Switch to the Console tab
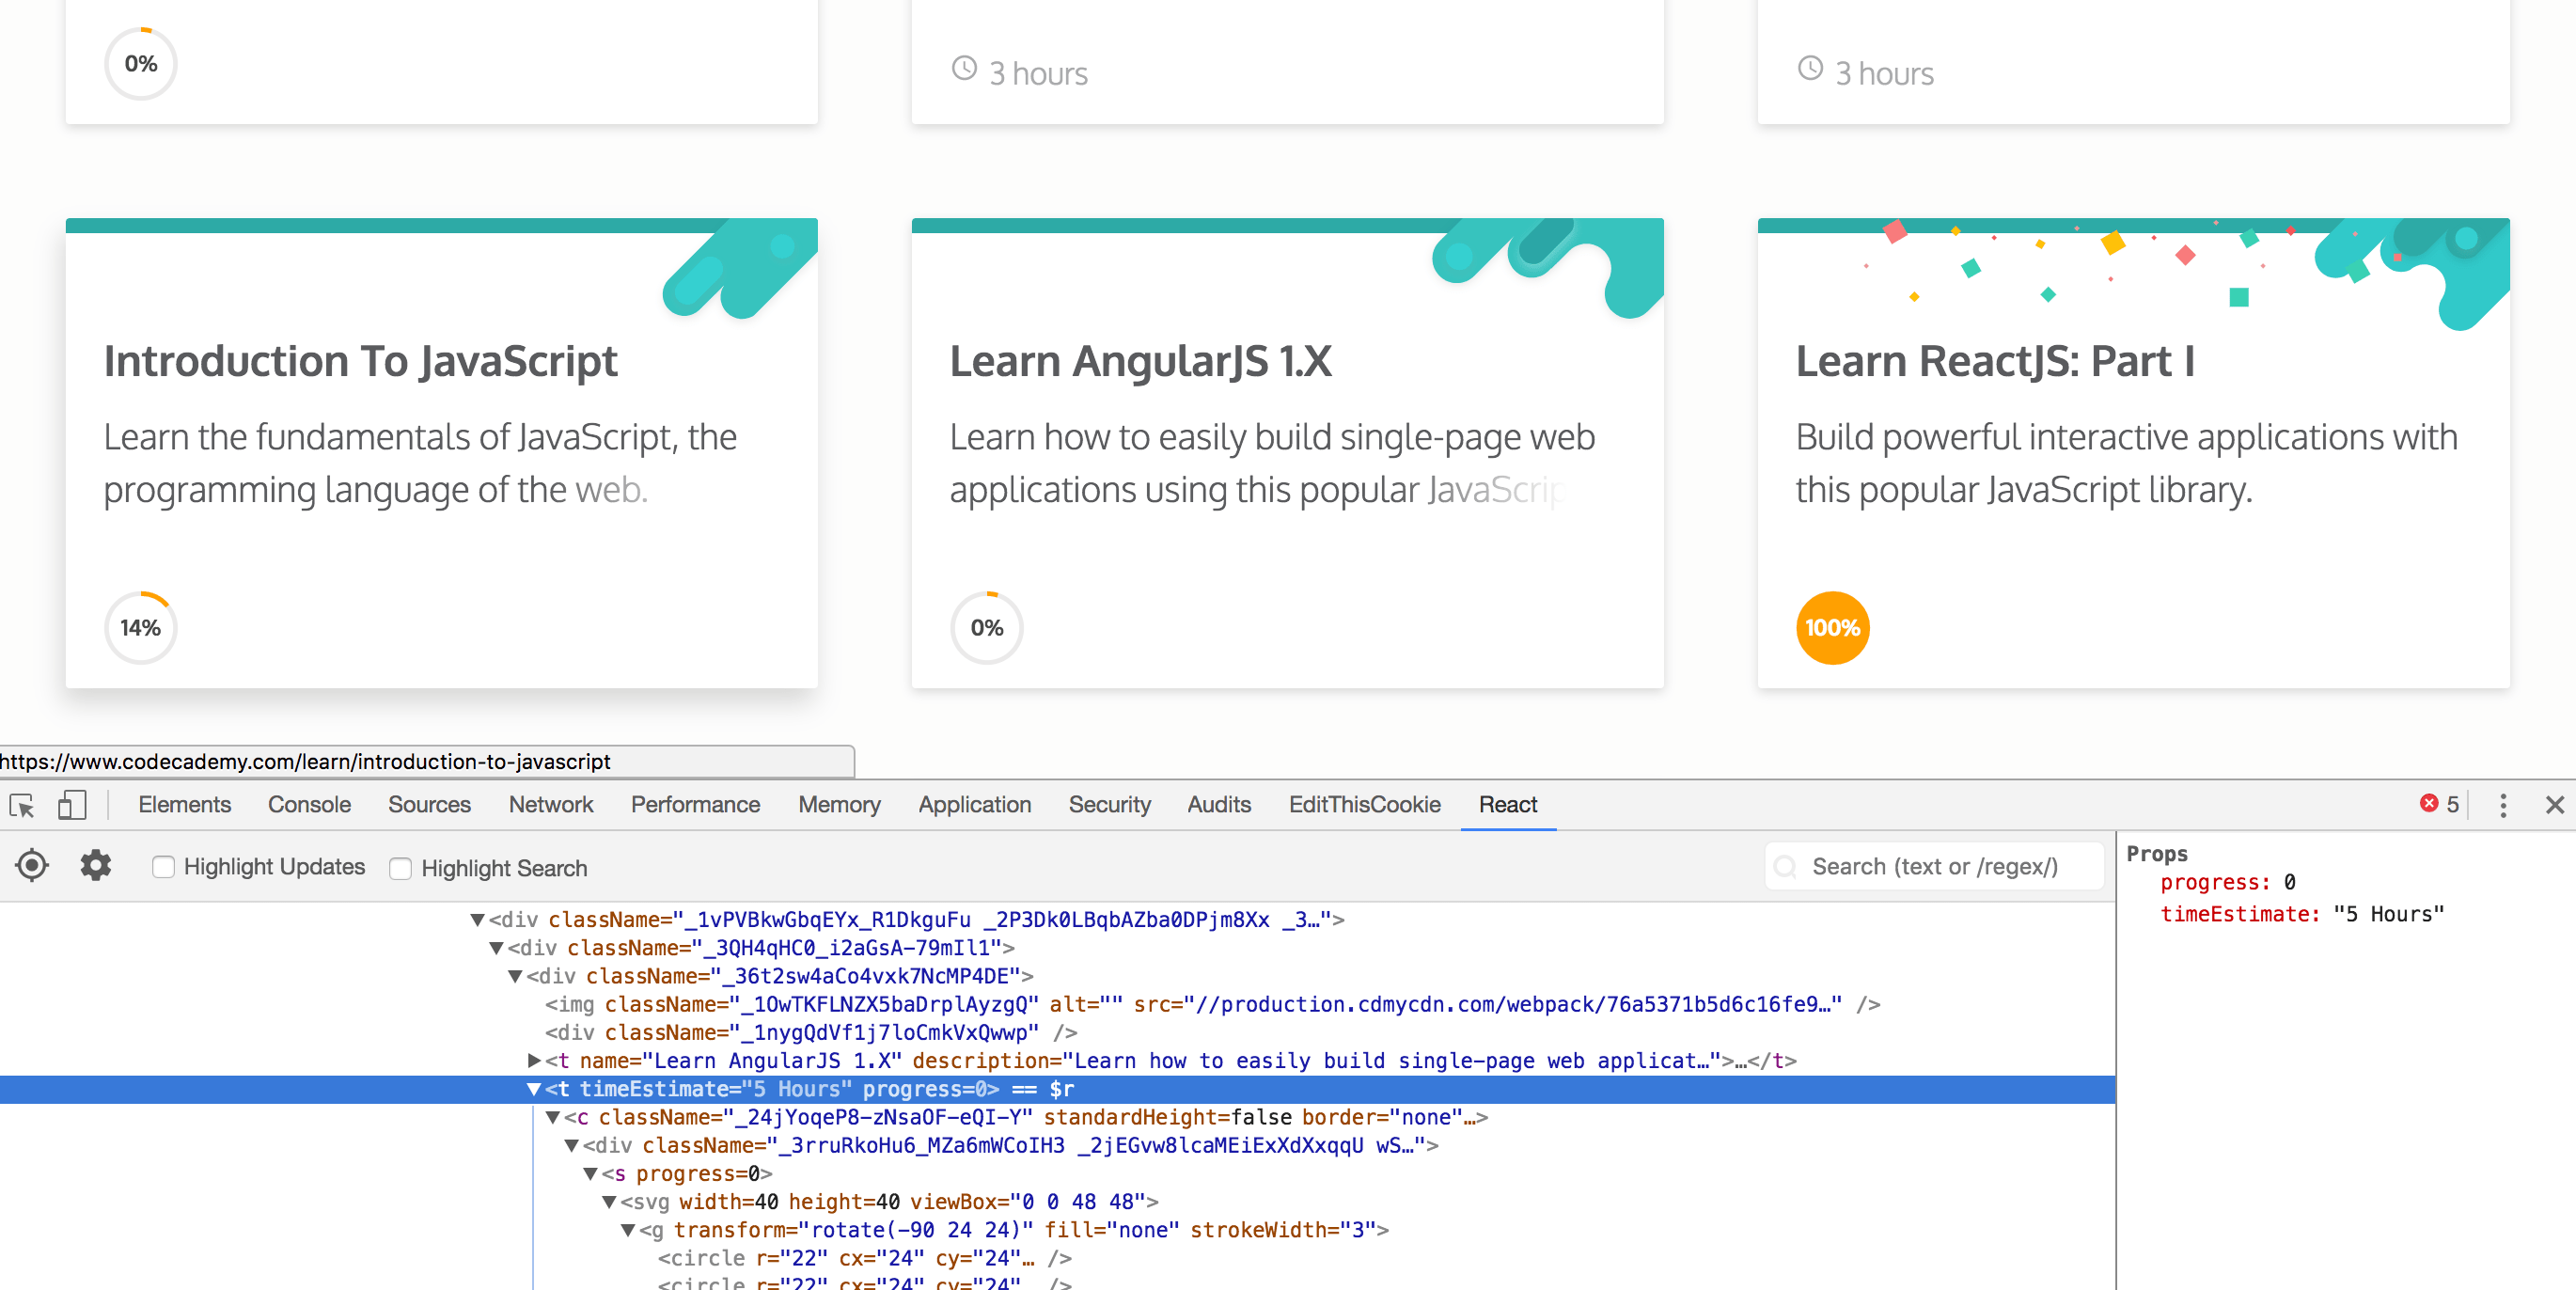2576x1290 pixels. click(x=308, y=804)
